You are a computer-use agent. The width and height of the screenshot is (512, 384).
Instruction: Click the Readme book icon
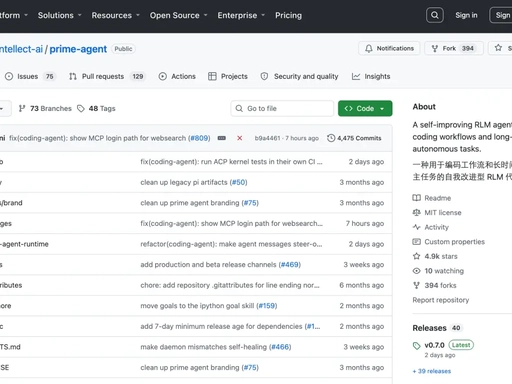[x=417, y=198]
